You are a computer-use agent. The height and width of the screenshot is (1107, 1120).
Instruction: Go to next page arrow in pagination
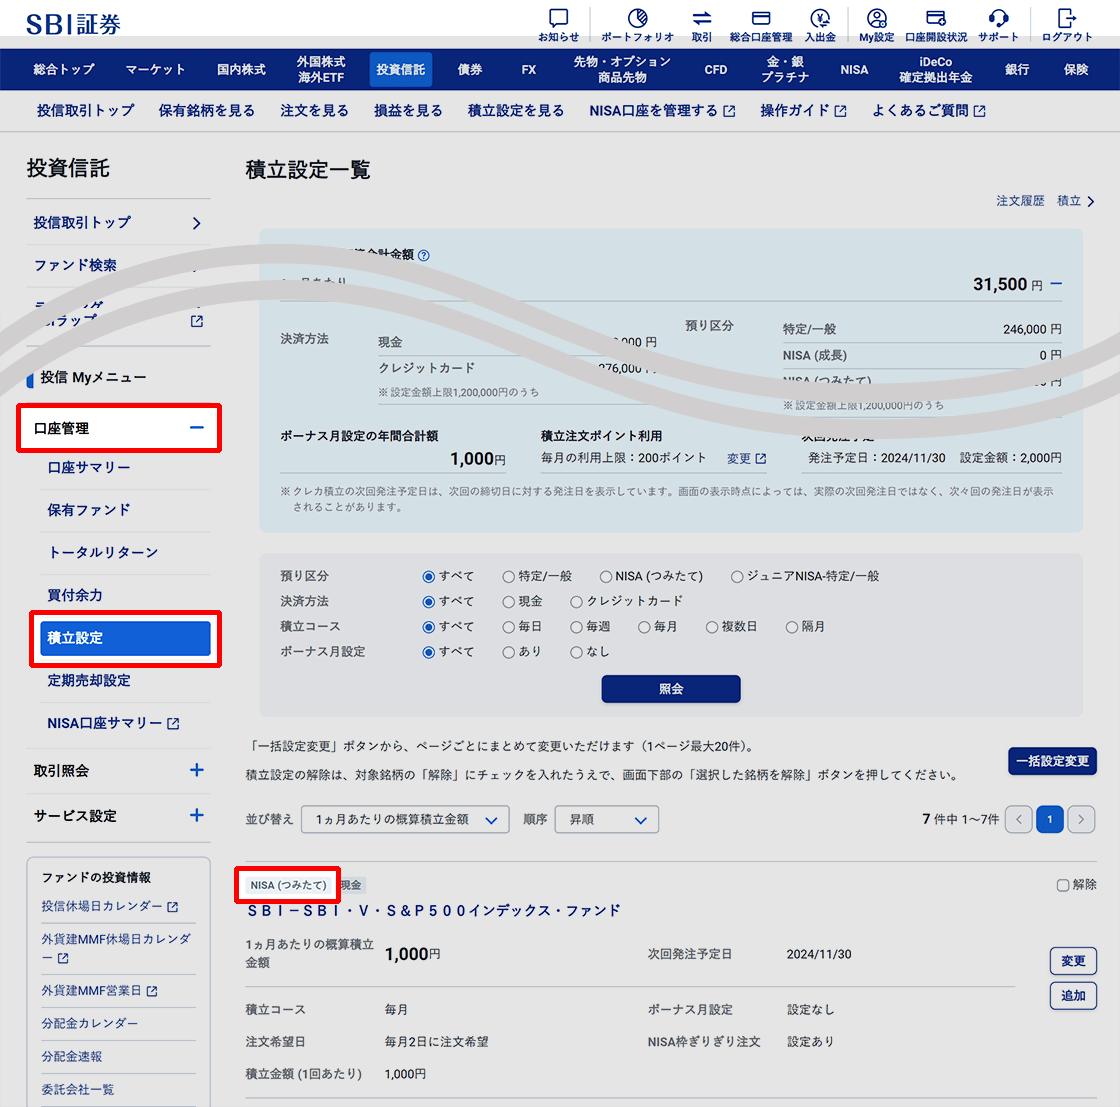pyautogui.click(x=1081, y=819)
